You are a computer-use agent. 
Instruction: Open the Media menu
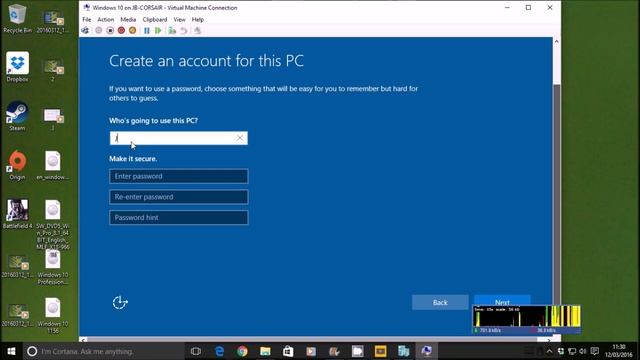128,19
